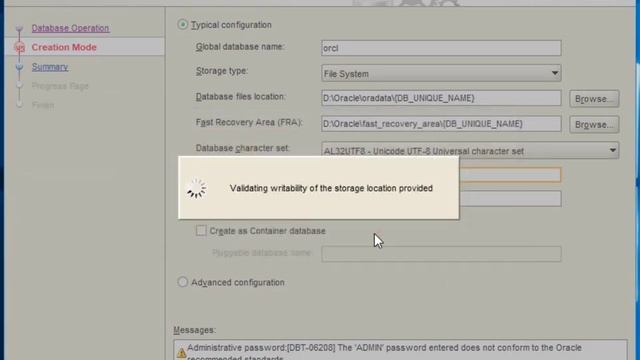Click the Database Operation step marker icon
640x360 pixels.
click(19, 28)
